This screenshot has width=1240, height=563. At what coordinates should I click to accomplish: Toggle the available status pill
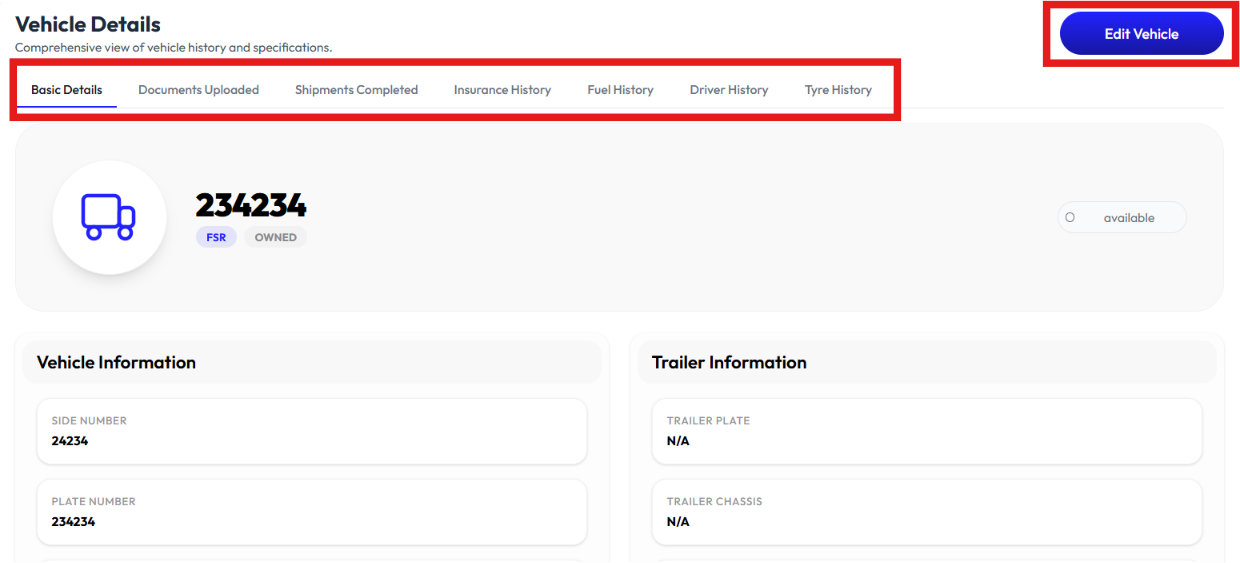[x=1122, y=217]
